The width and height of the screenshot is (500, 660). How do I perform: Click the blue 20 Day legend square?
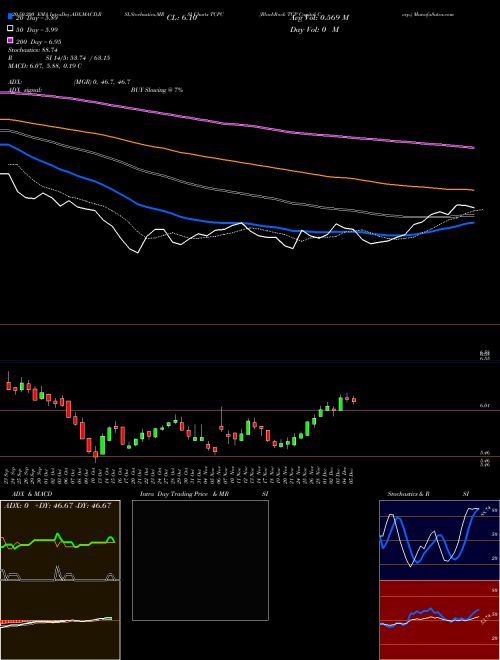pyautogui.click(x=10, y=17)
